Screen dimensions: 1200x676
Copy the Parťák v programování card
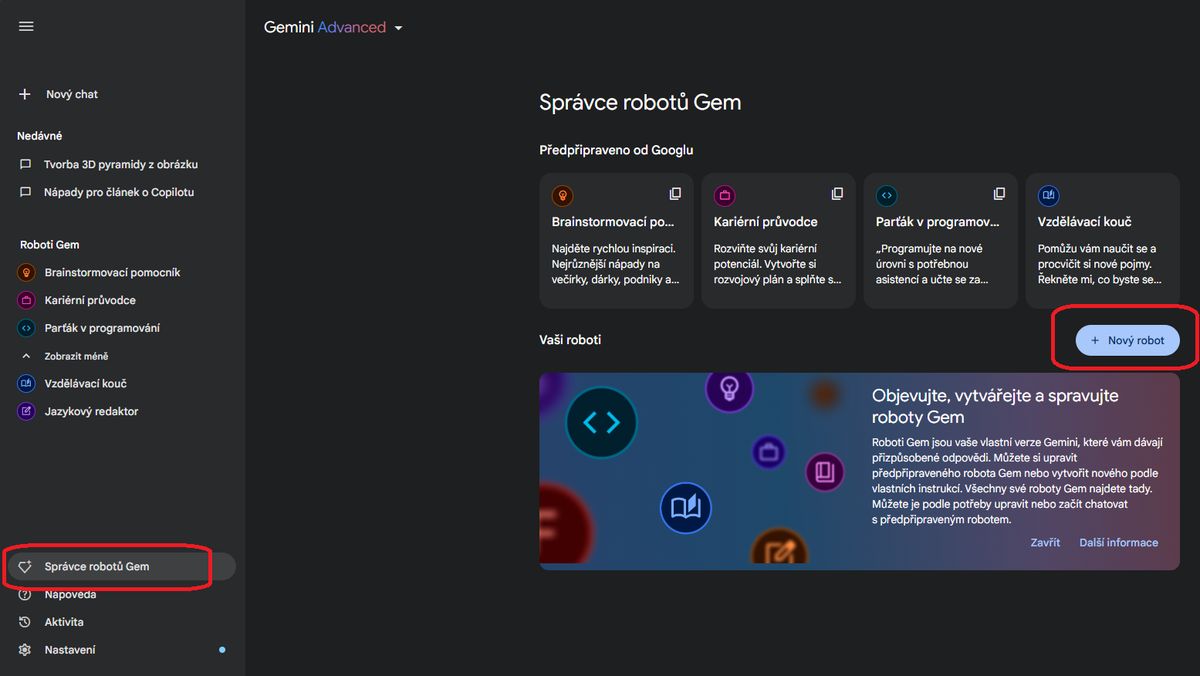pos(999,194)
